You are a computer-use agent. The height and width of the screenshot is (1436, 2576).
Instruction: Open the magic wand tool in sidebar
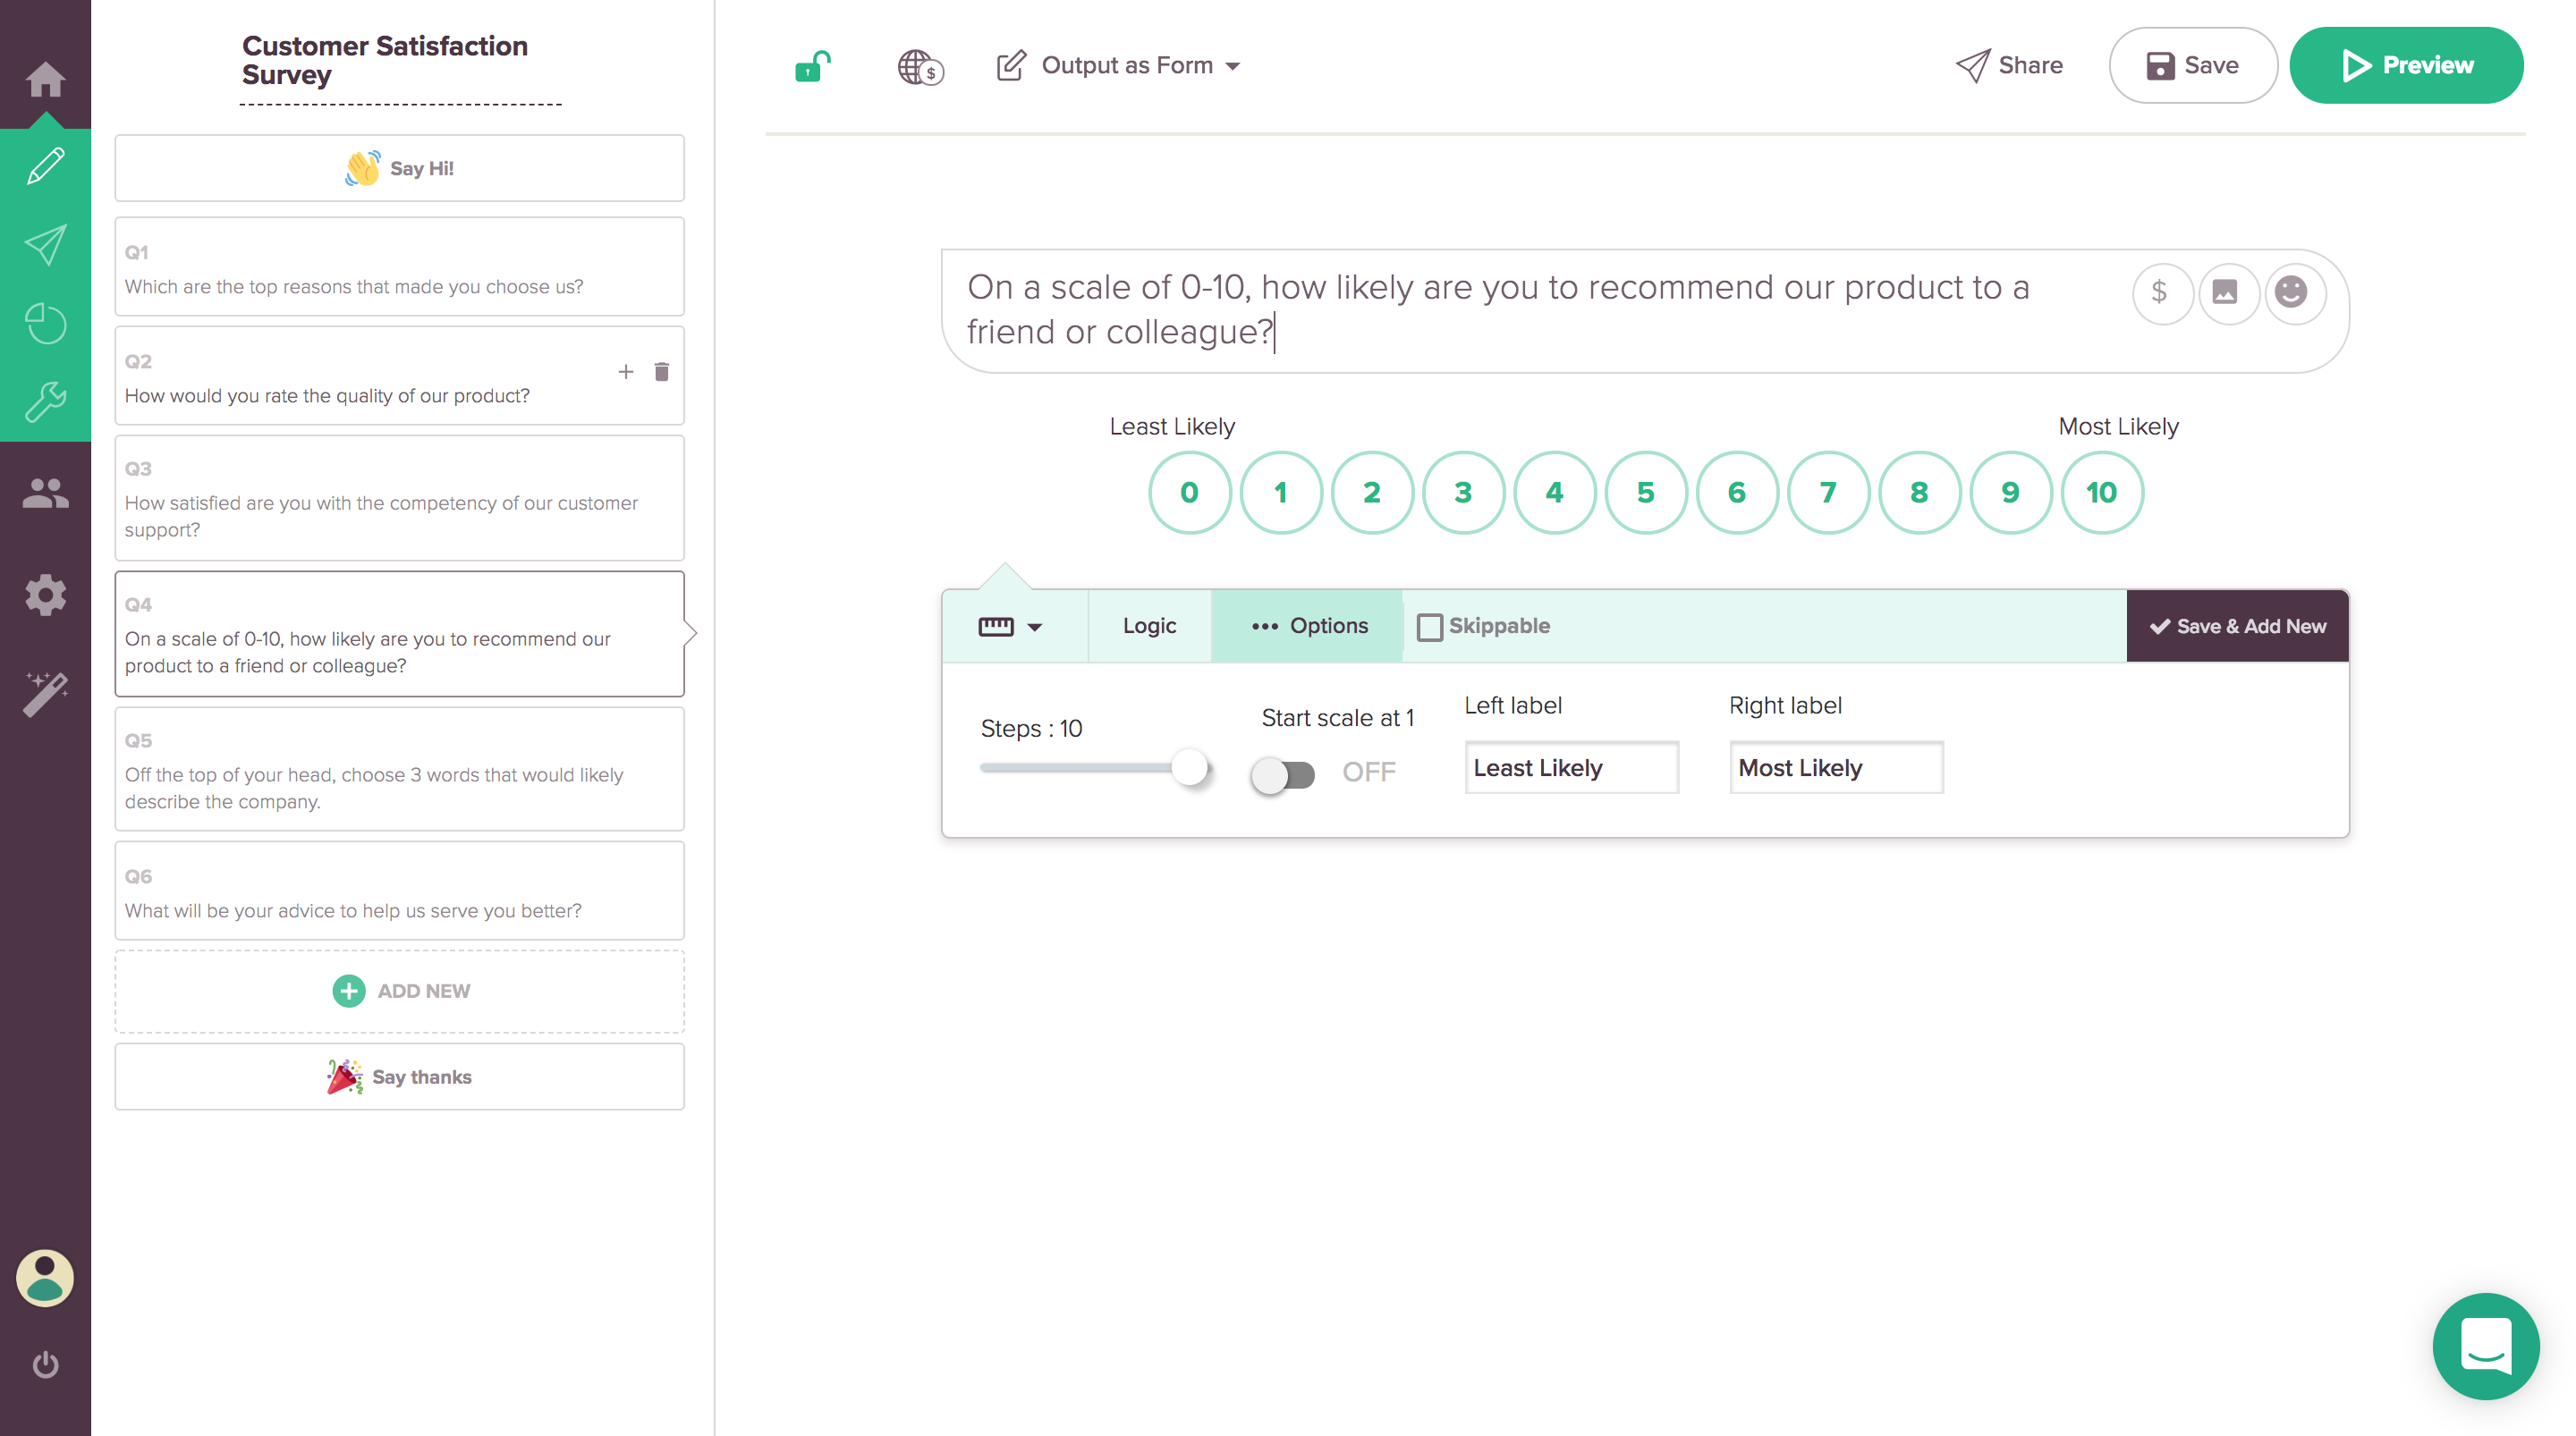[45, 693]
